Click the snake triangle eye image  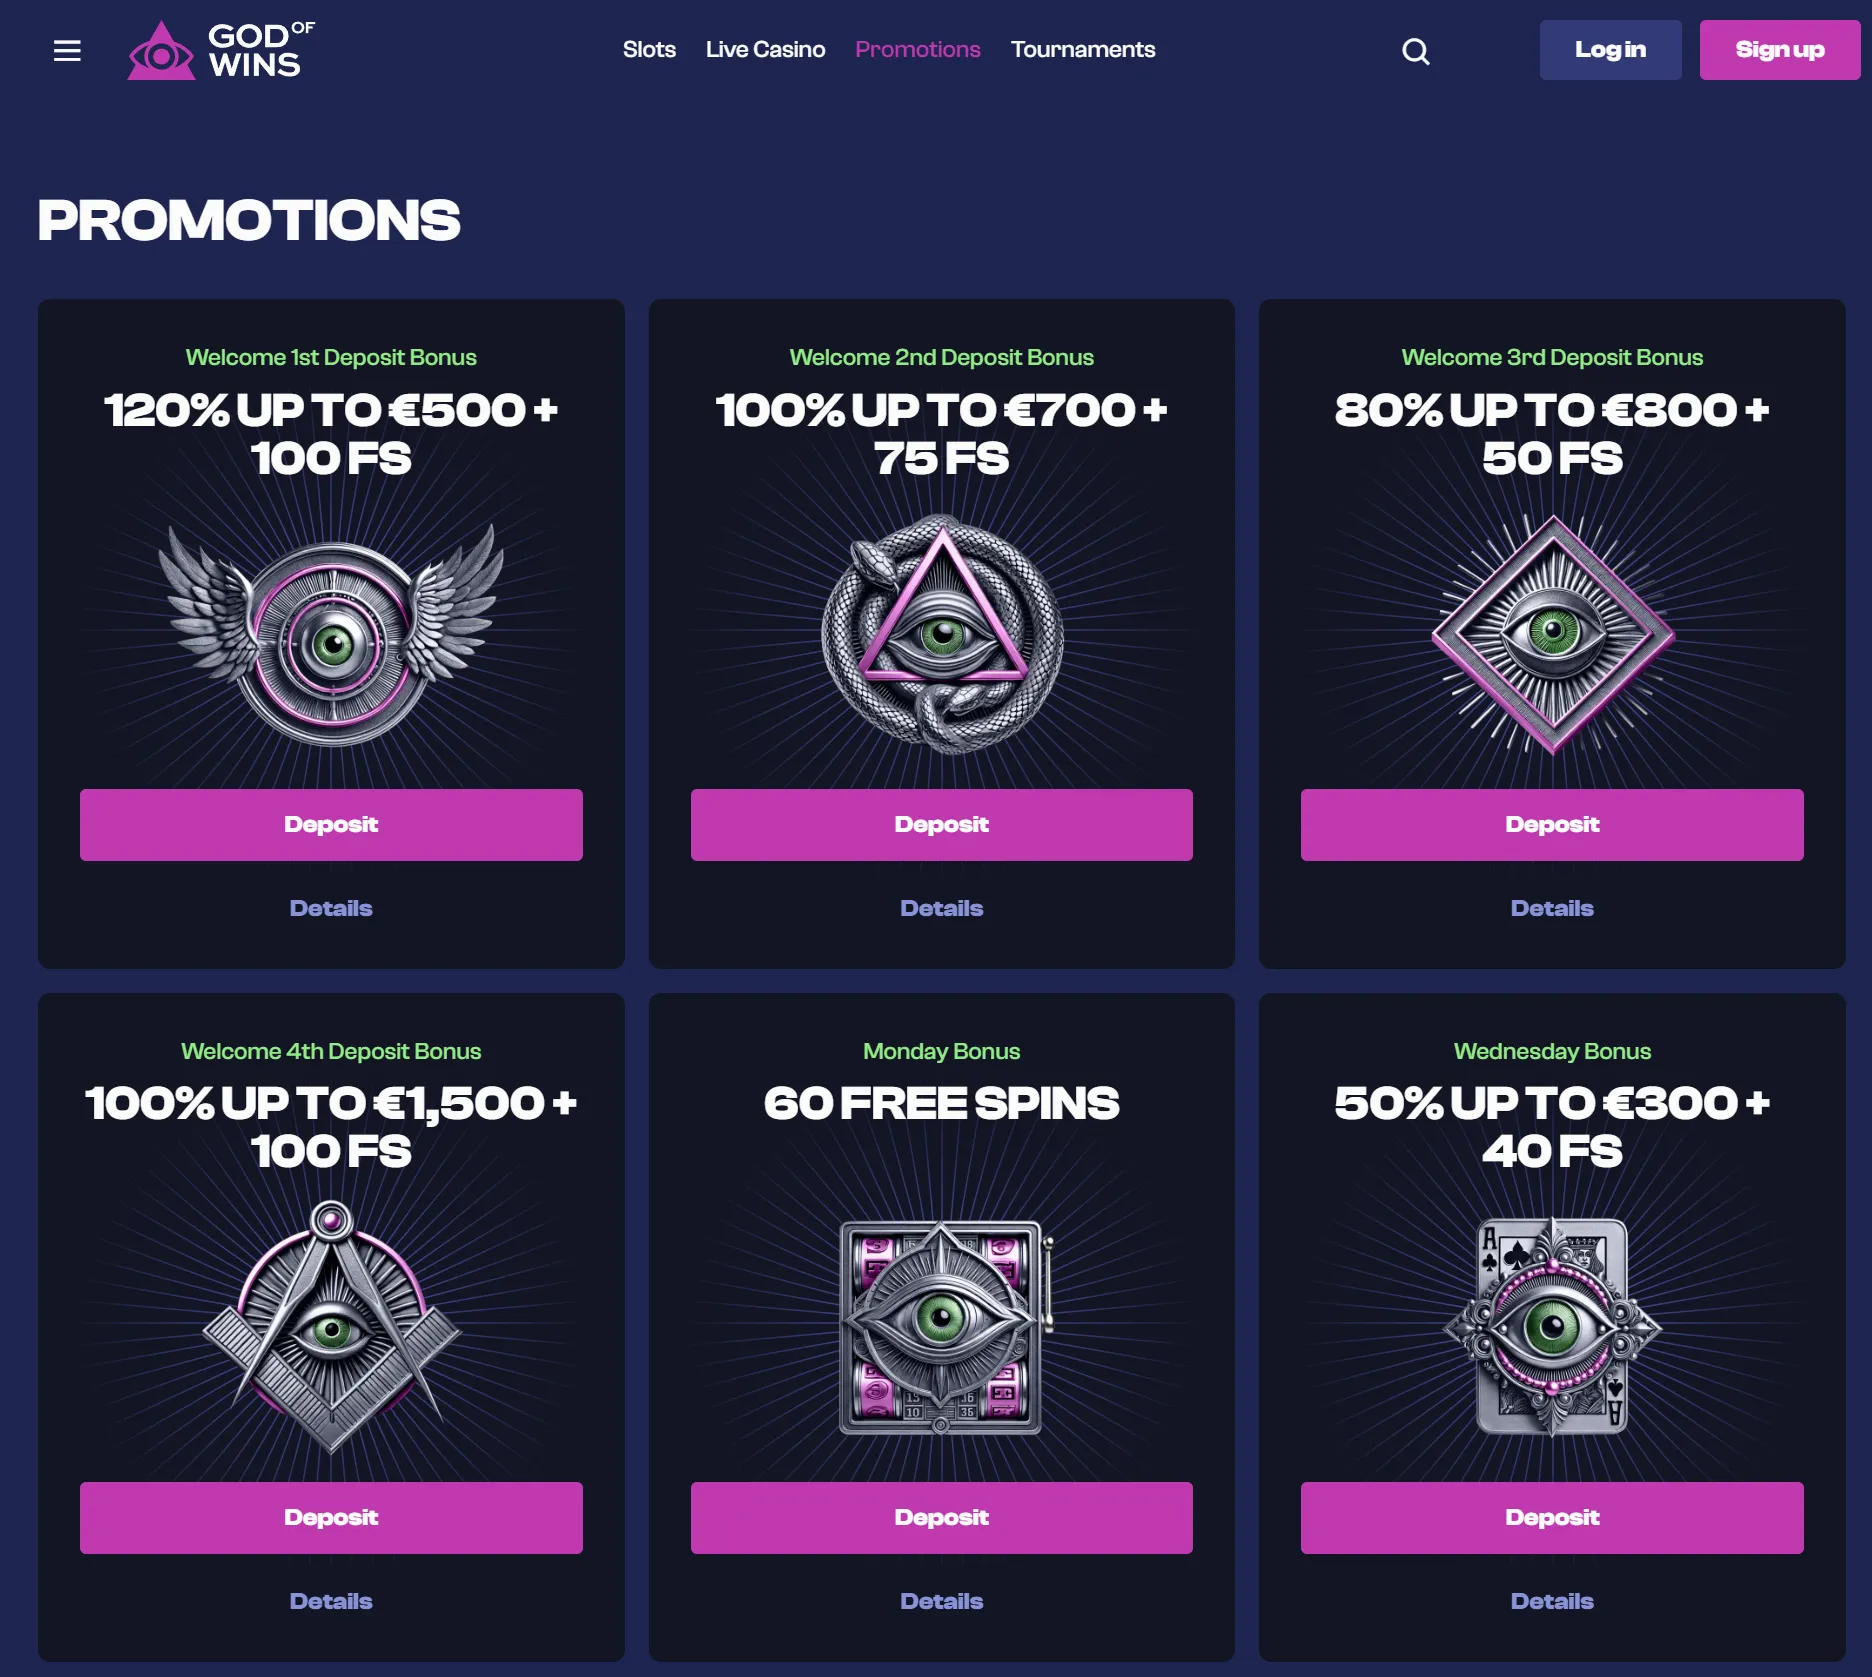tap(942, 634)
